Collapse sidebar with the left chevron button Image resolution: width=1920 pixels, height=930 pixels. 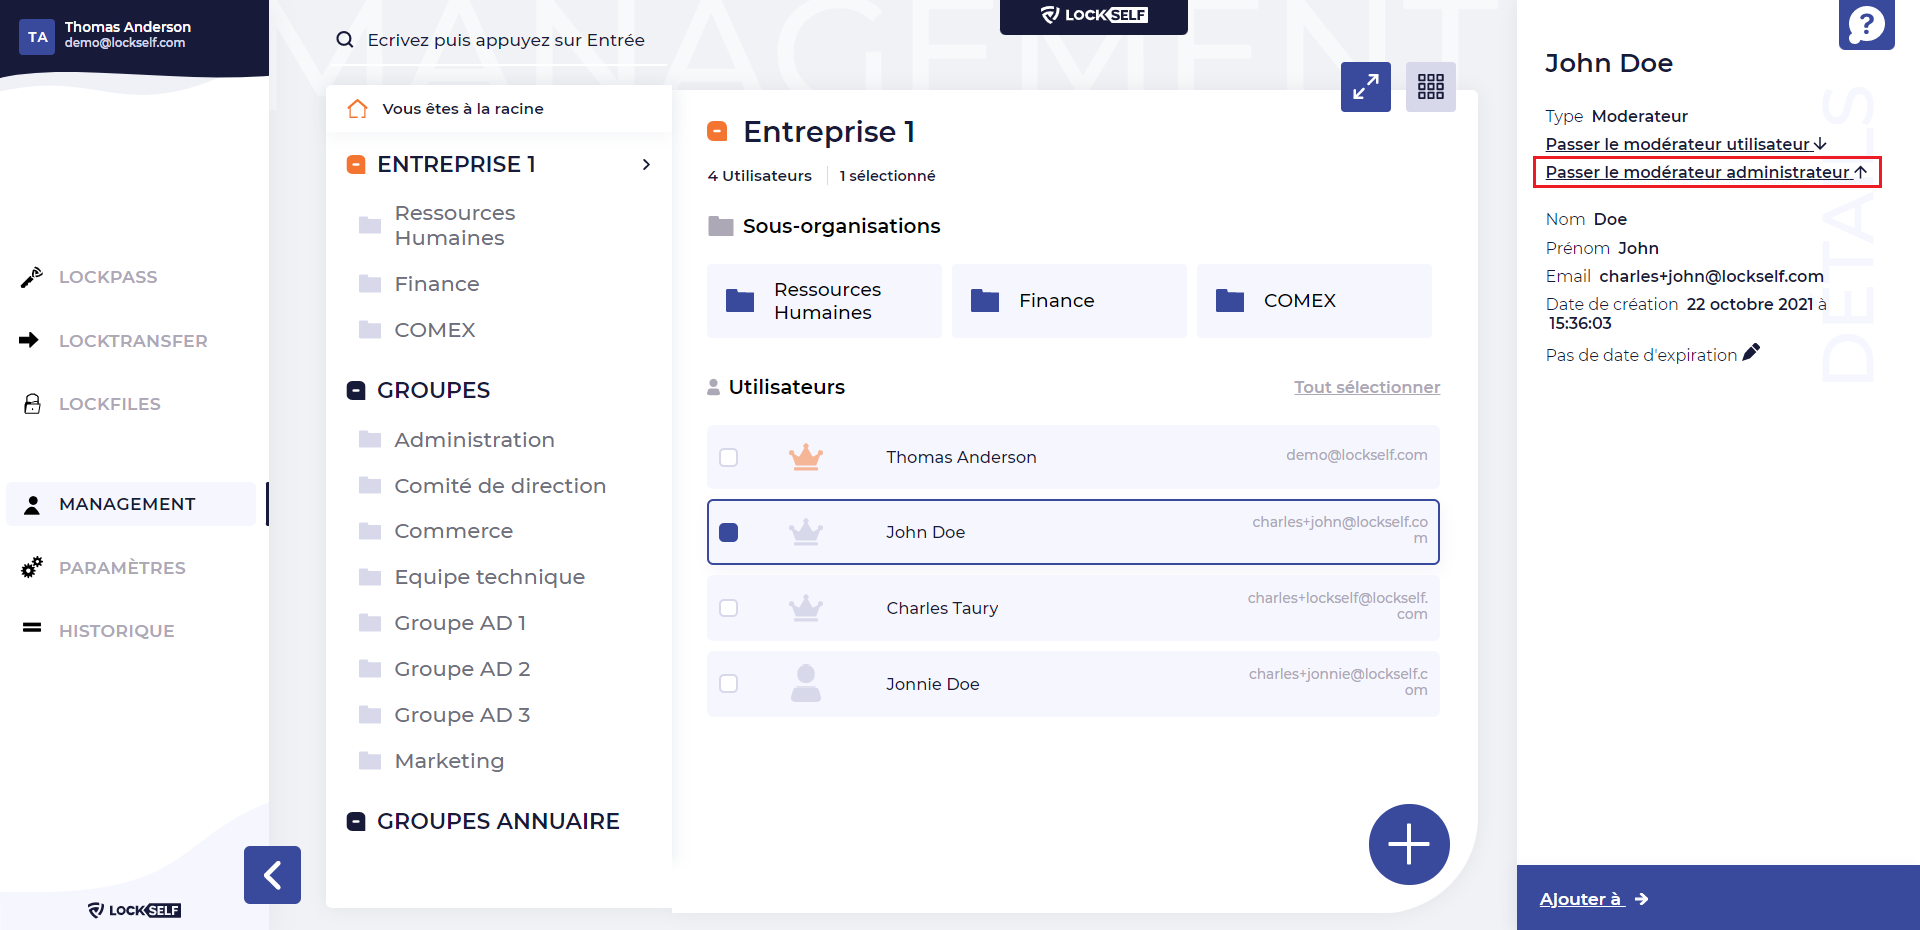pos(272,875)
